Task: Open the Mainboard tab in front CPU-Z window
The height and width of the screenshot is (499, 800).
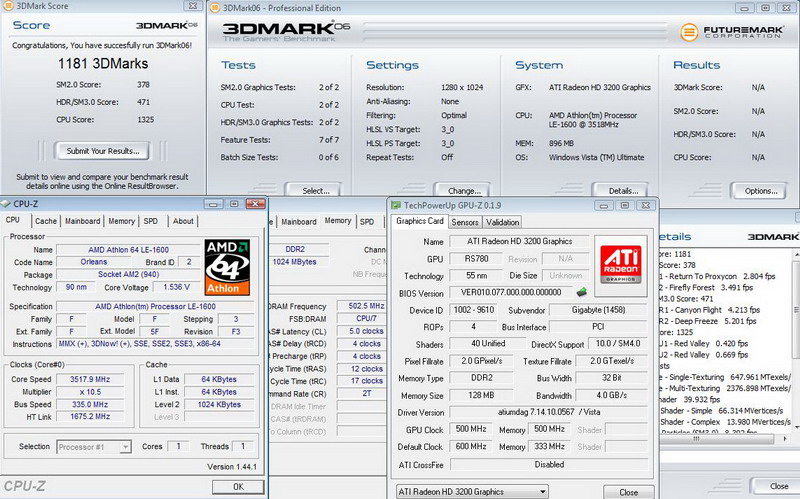Action: click(x=82, y=221)
